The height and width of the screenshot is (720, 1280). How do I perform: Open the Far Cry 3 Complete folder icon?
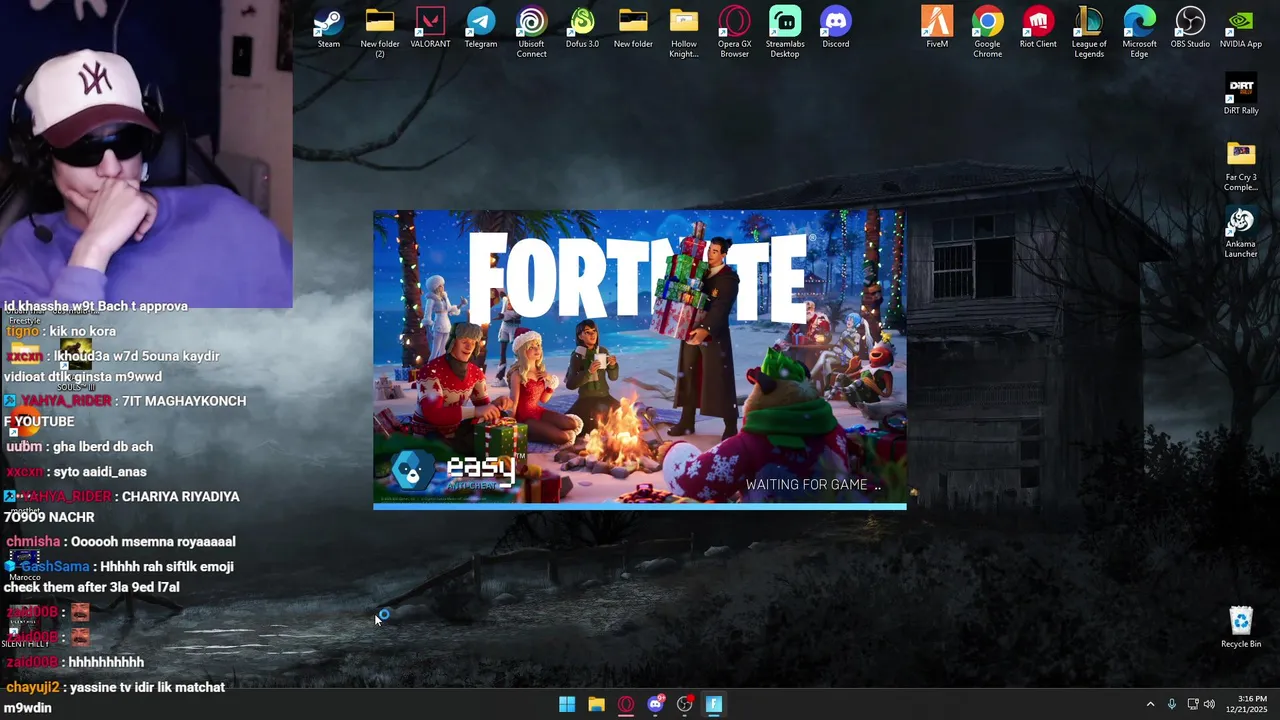tap(1241, 166)
